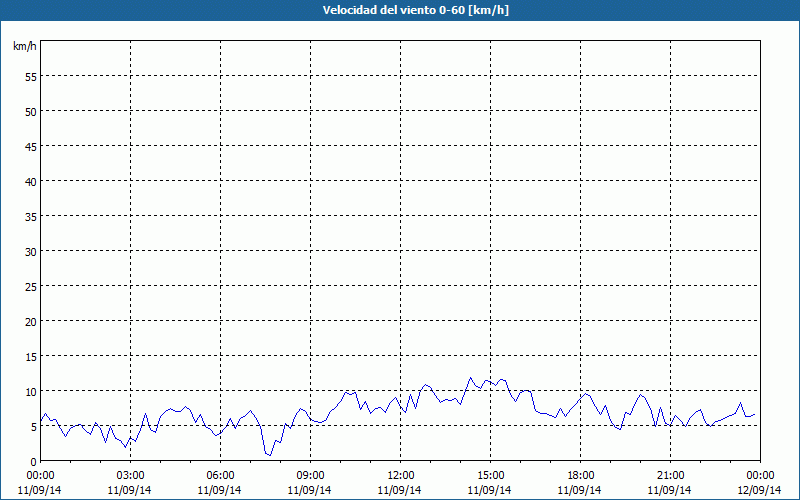The height and width of the screenshot is (500, 800).
Task: Click the chart title 'Velocidad del viento 0-60 [km/h]'
Action: 415,10
